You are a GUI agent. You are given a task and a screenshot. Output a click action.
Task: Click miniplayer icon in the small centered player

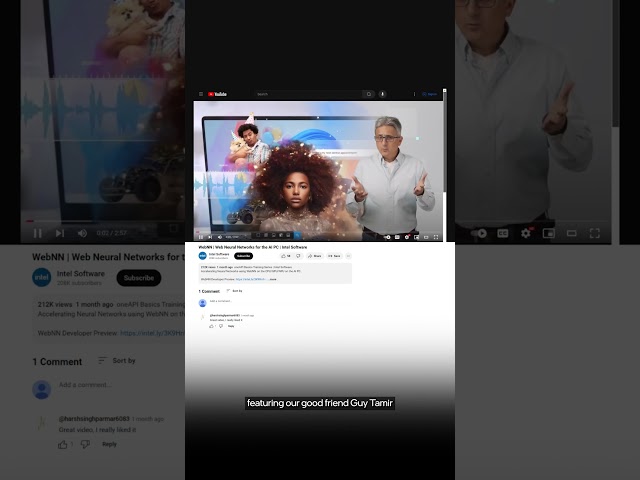[416, 237]
